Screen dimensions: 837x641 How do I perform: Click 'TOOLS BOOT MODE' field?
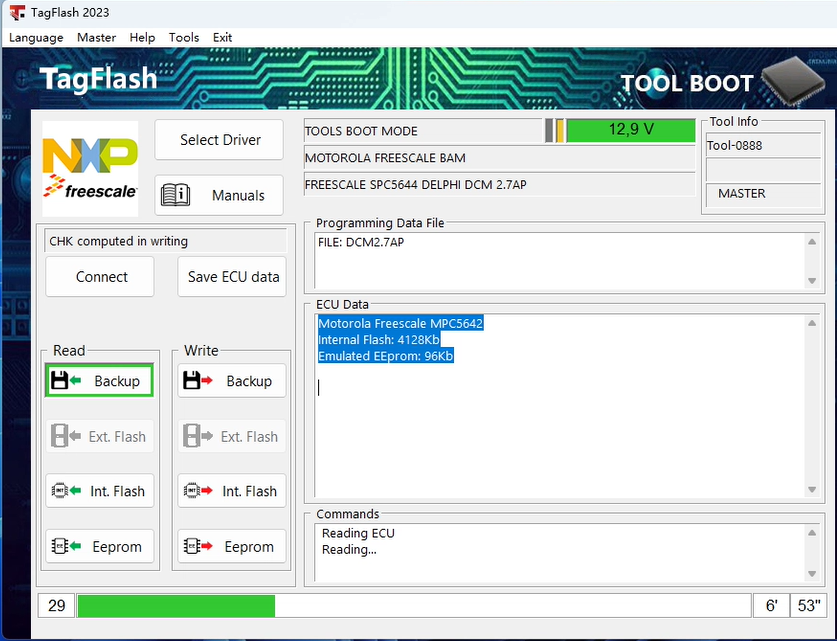(423, 131)
